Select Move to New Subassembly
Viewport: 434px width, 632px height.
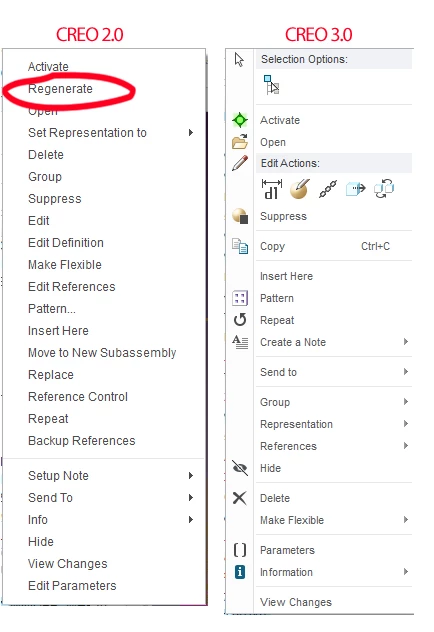(x=102, y=353)
